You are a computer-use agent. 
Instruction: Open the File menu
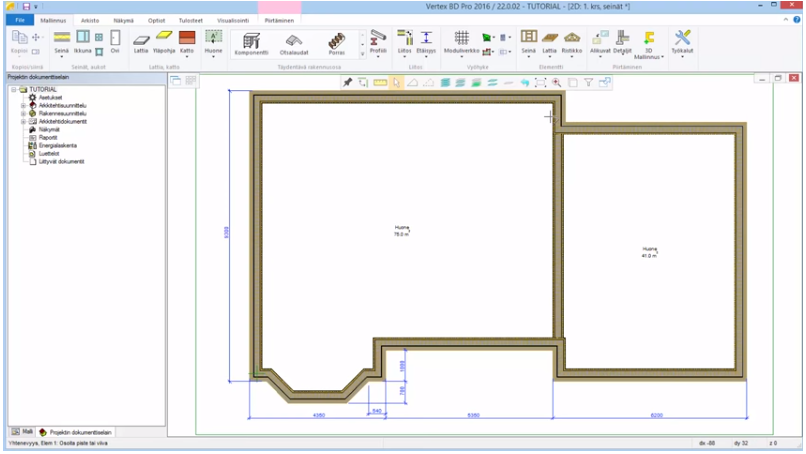point(18,19)
